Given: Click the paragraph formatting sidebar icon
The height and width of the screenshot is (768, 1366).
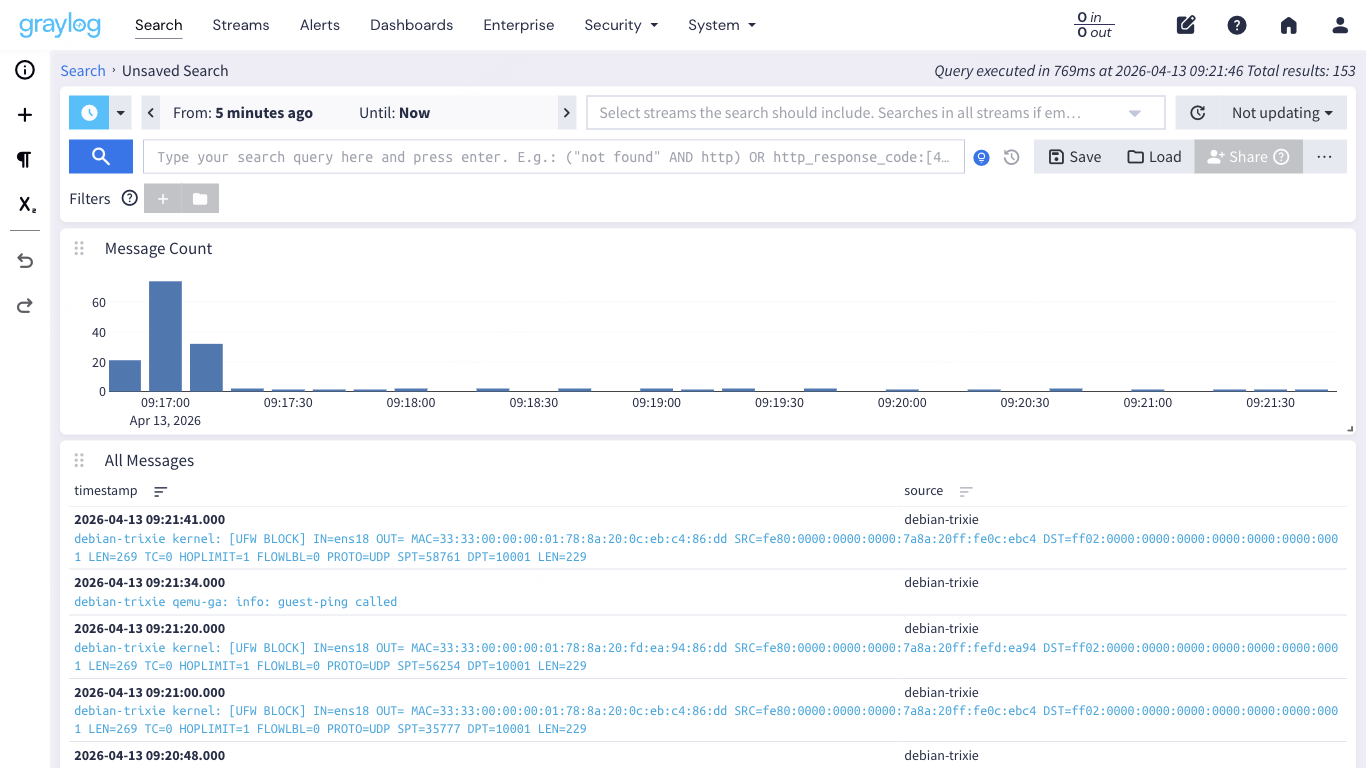Looking at the screenshot, I should tap(24, 159).
